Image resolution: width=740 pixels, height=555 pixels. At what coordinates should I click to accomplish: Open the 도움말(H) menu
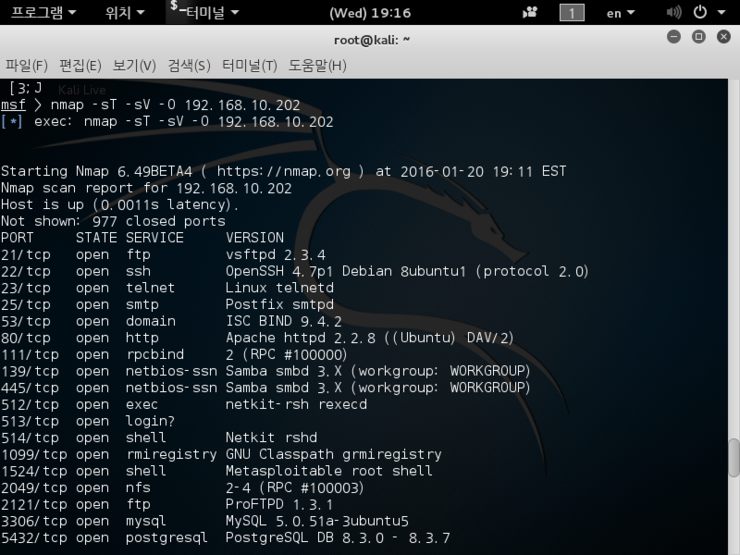tap(318, 65)
